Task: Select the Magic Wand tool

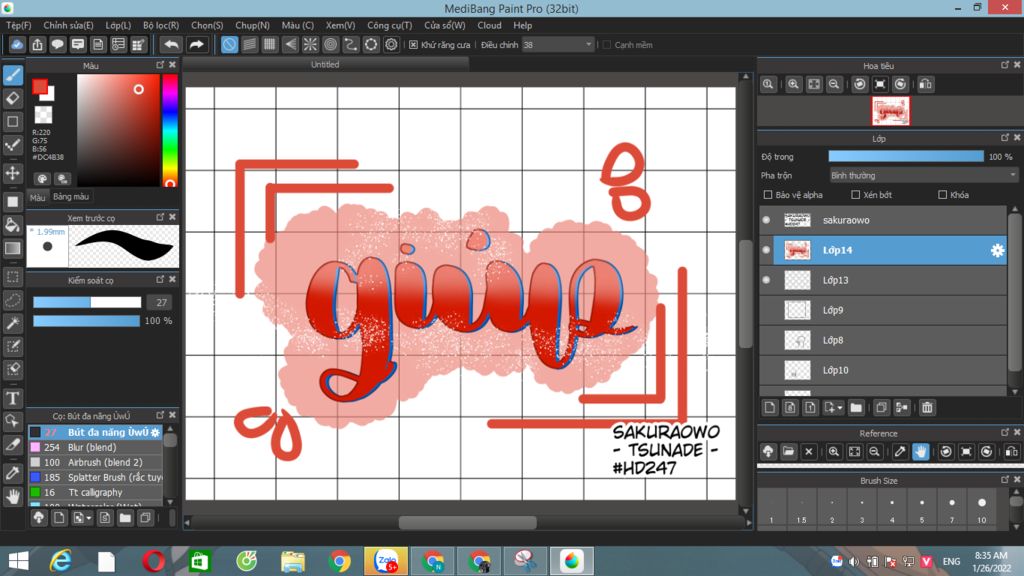Action: [13, 323]
